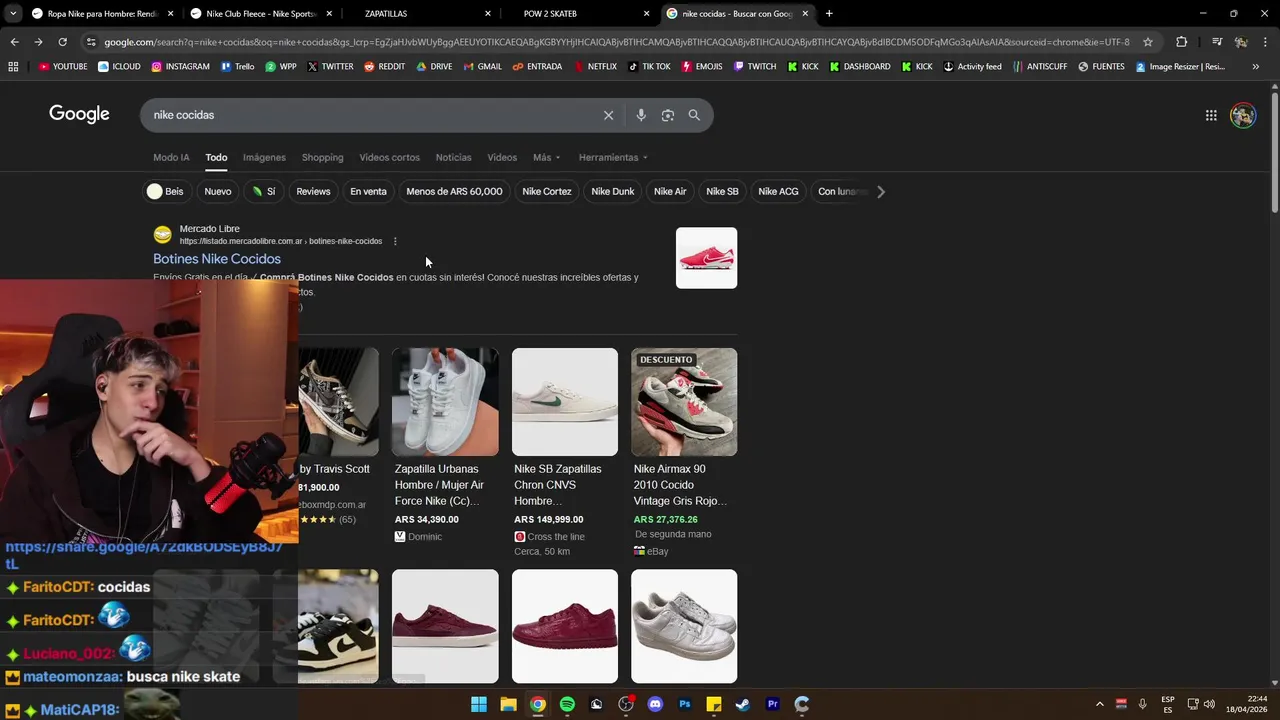Open a new browser tab
Viewport: 1280px width, 720px height.
(x=829, y=14)
